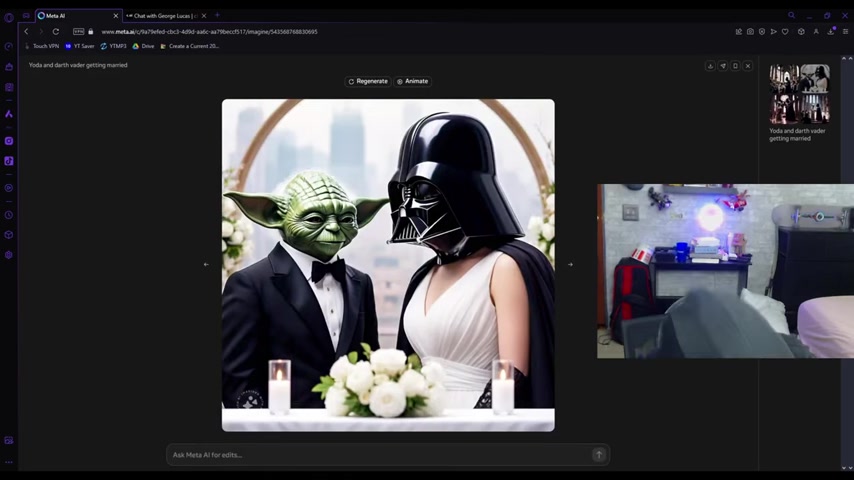Open the Extensions cube in sidebar
This screenshot has width=854, height=480.
[x=9, y=235]
